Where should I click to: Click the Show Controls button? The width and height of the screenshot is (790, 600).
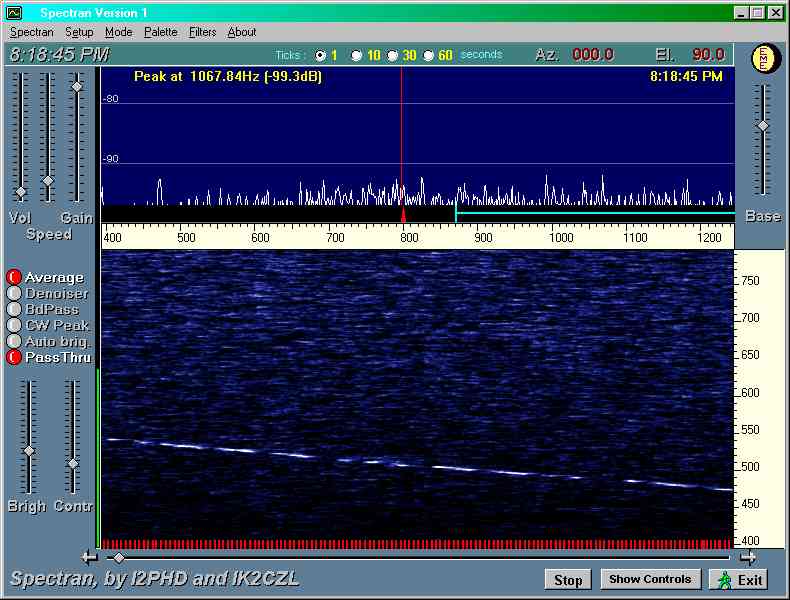click(x=650, y=579)
